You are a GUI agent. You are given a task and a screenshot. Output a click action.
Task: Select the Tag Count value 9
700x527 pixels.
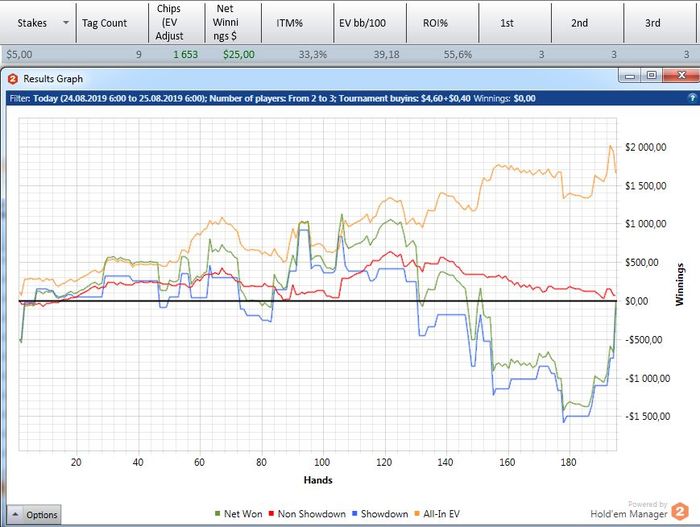(x=139, y=54)
